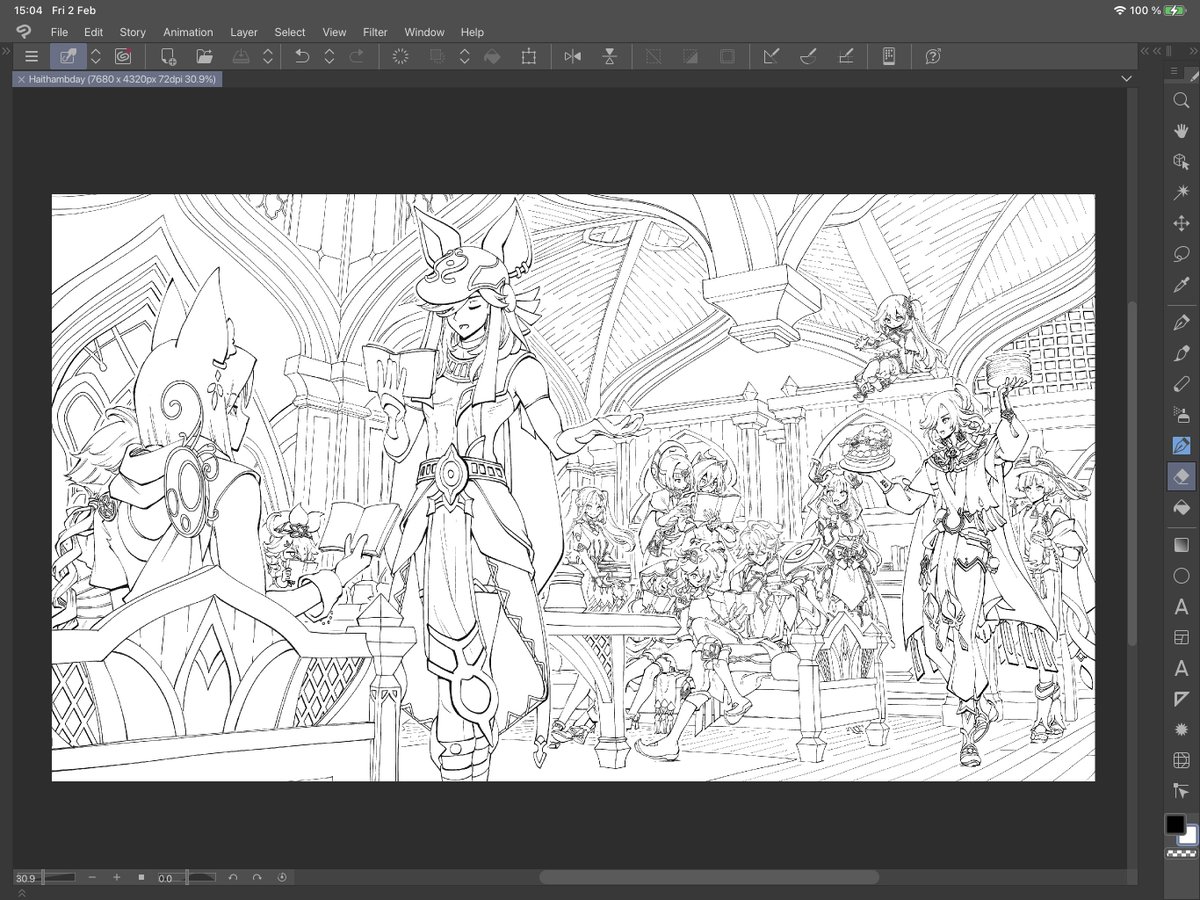Close the Haithamday canvas tab
Image resolution: width=1200 pixels, height=900 pixels.
[x=21, y=79]
